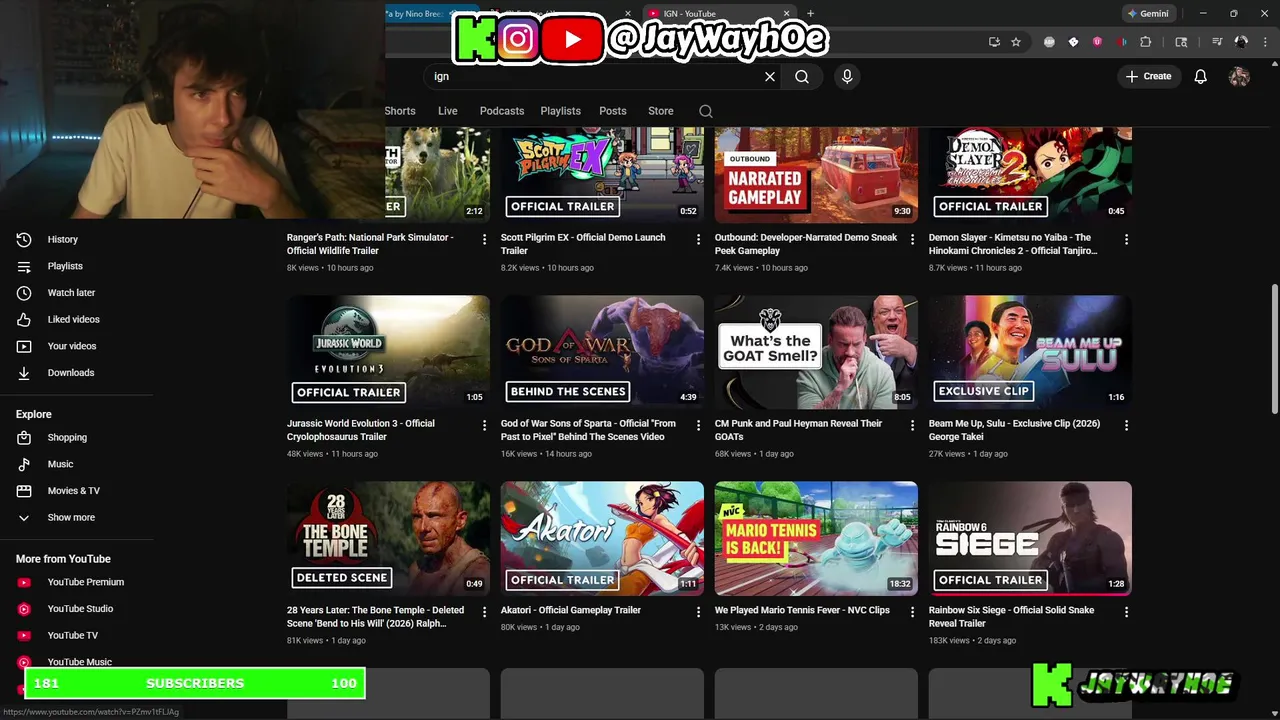The width and height of the screenshot is (1280, 720).
Task: Open Chrome extensions puzzle icon
Action: [1146, 42]
